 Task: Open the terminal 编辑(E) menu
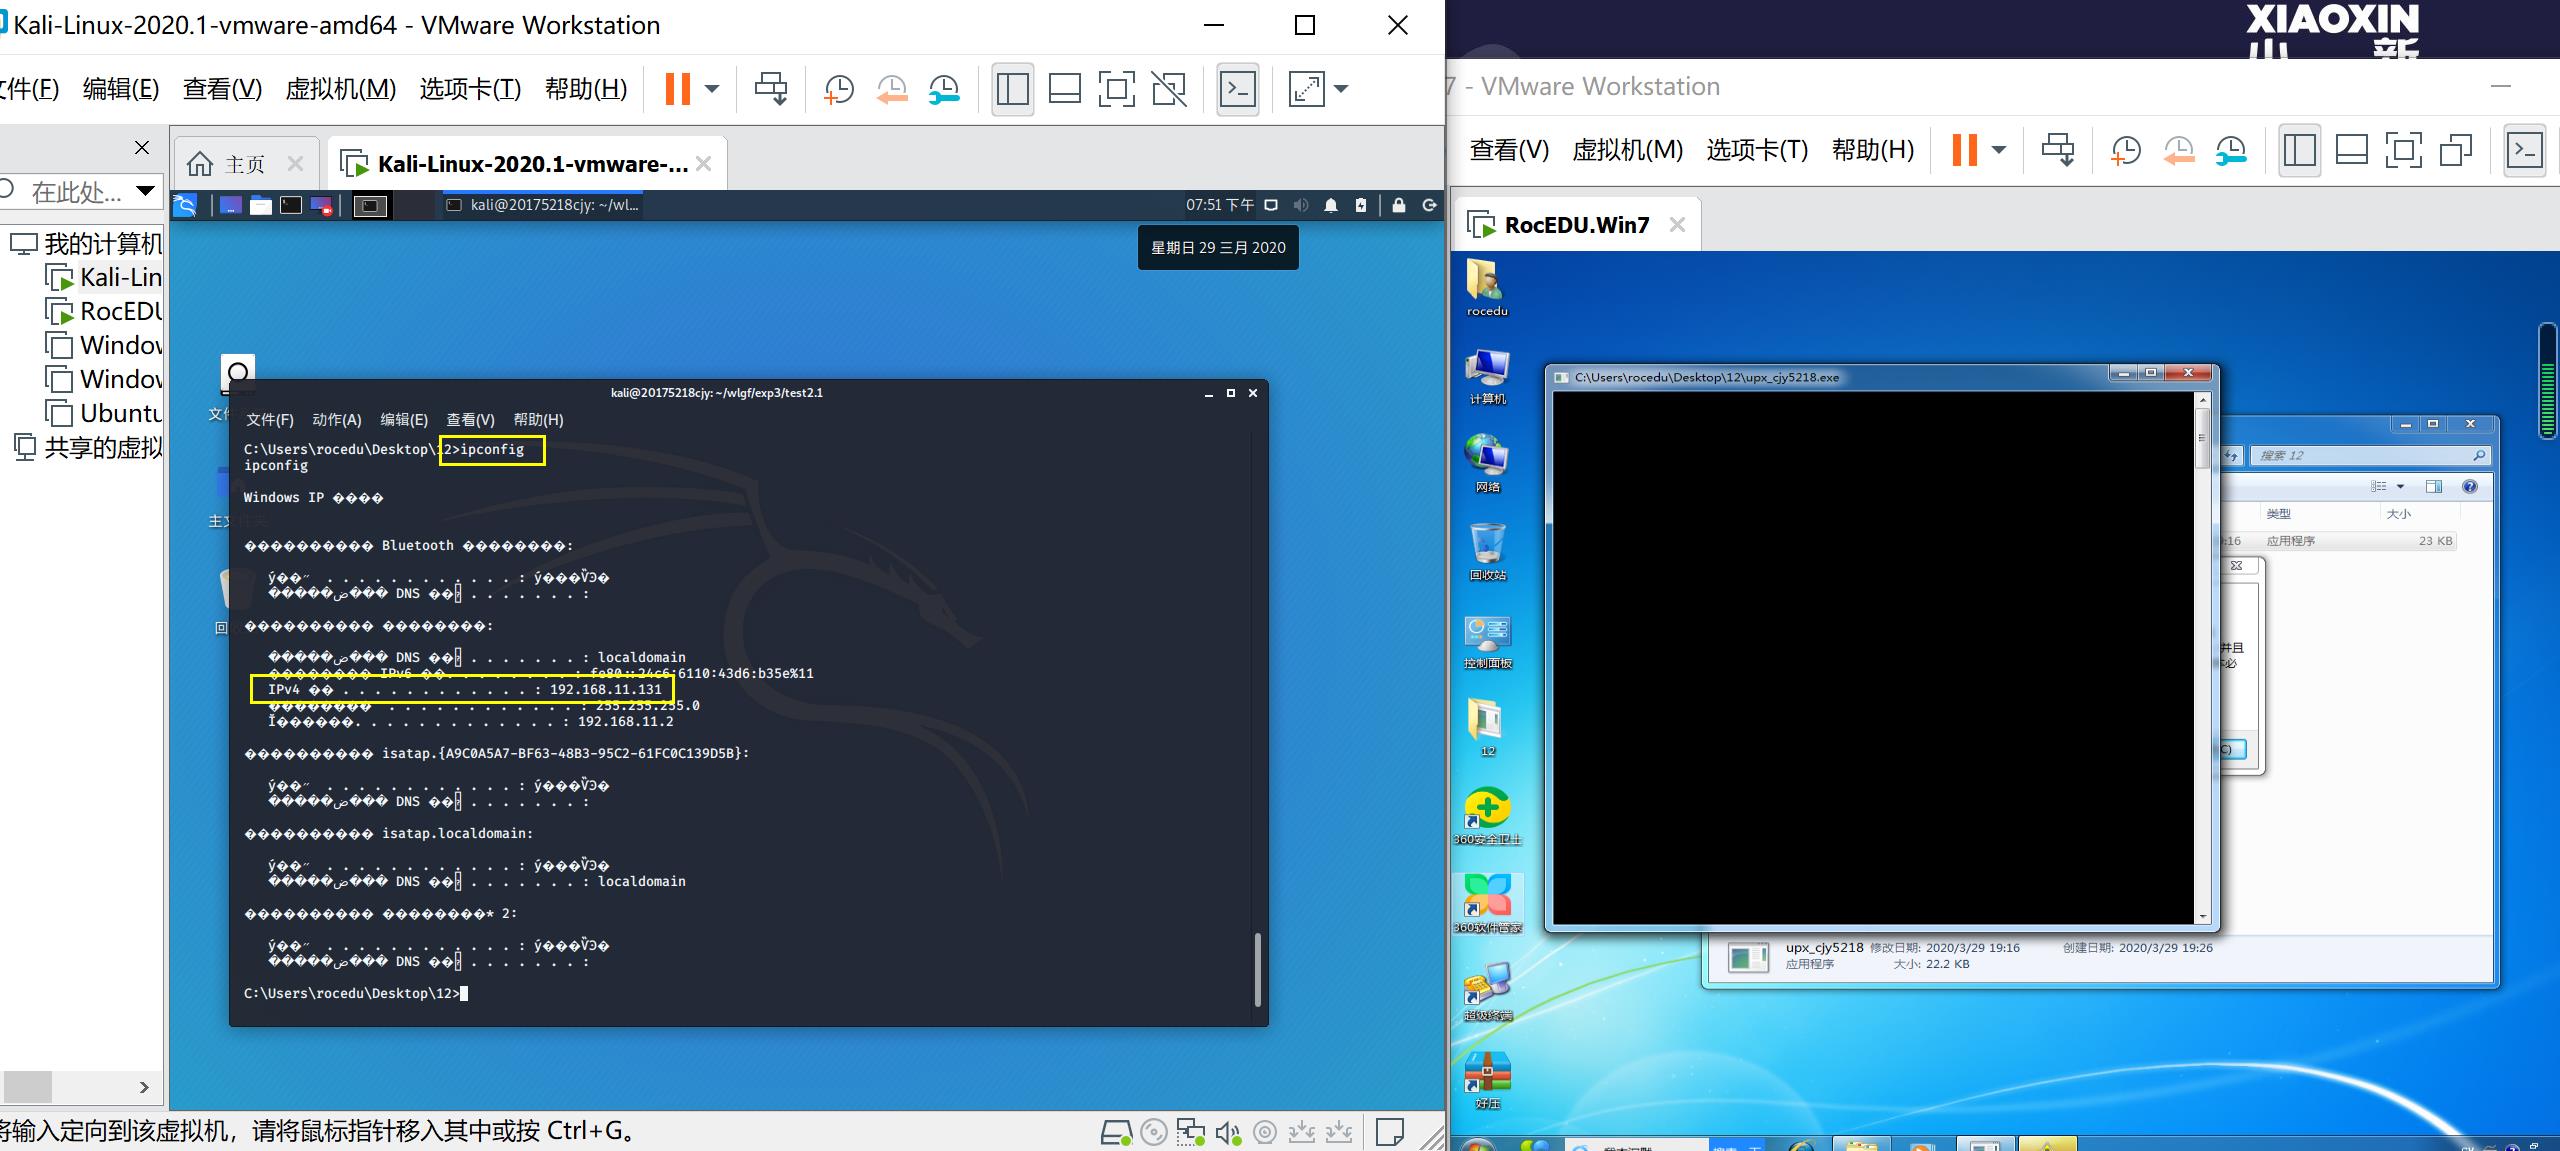pos(404,420)
